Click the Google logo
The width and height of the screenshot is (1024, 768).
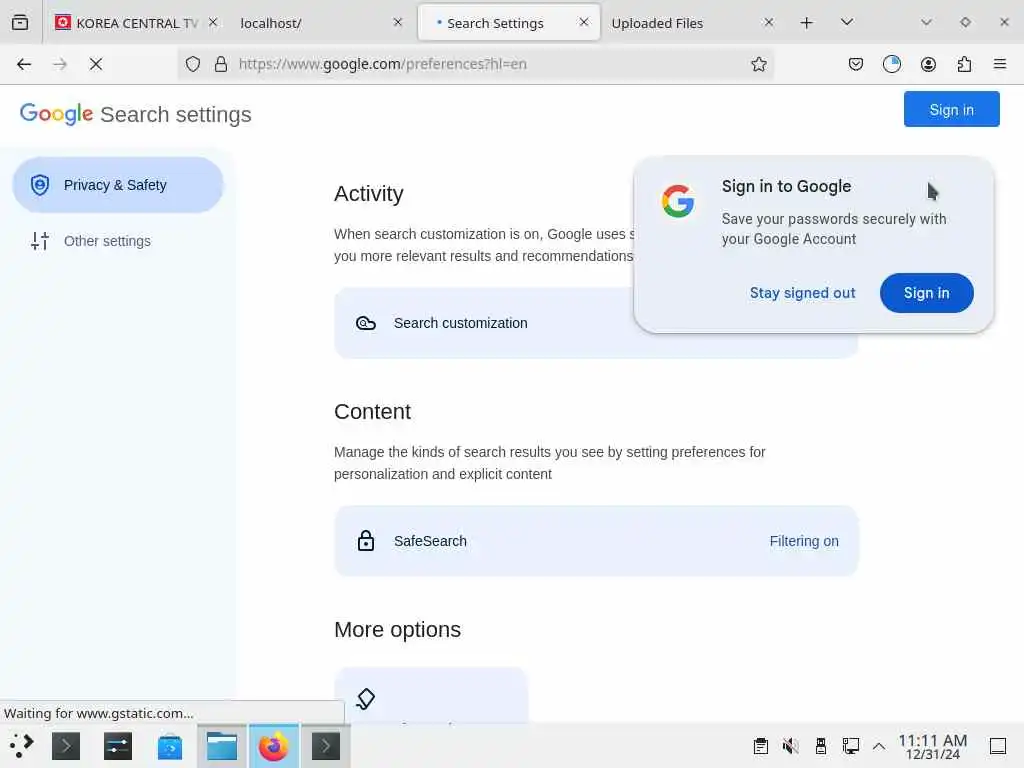[x=56, y=114]
